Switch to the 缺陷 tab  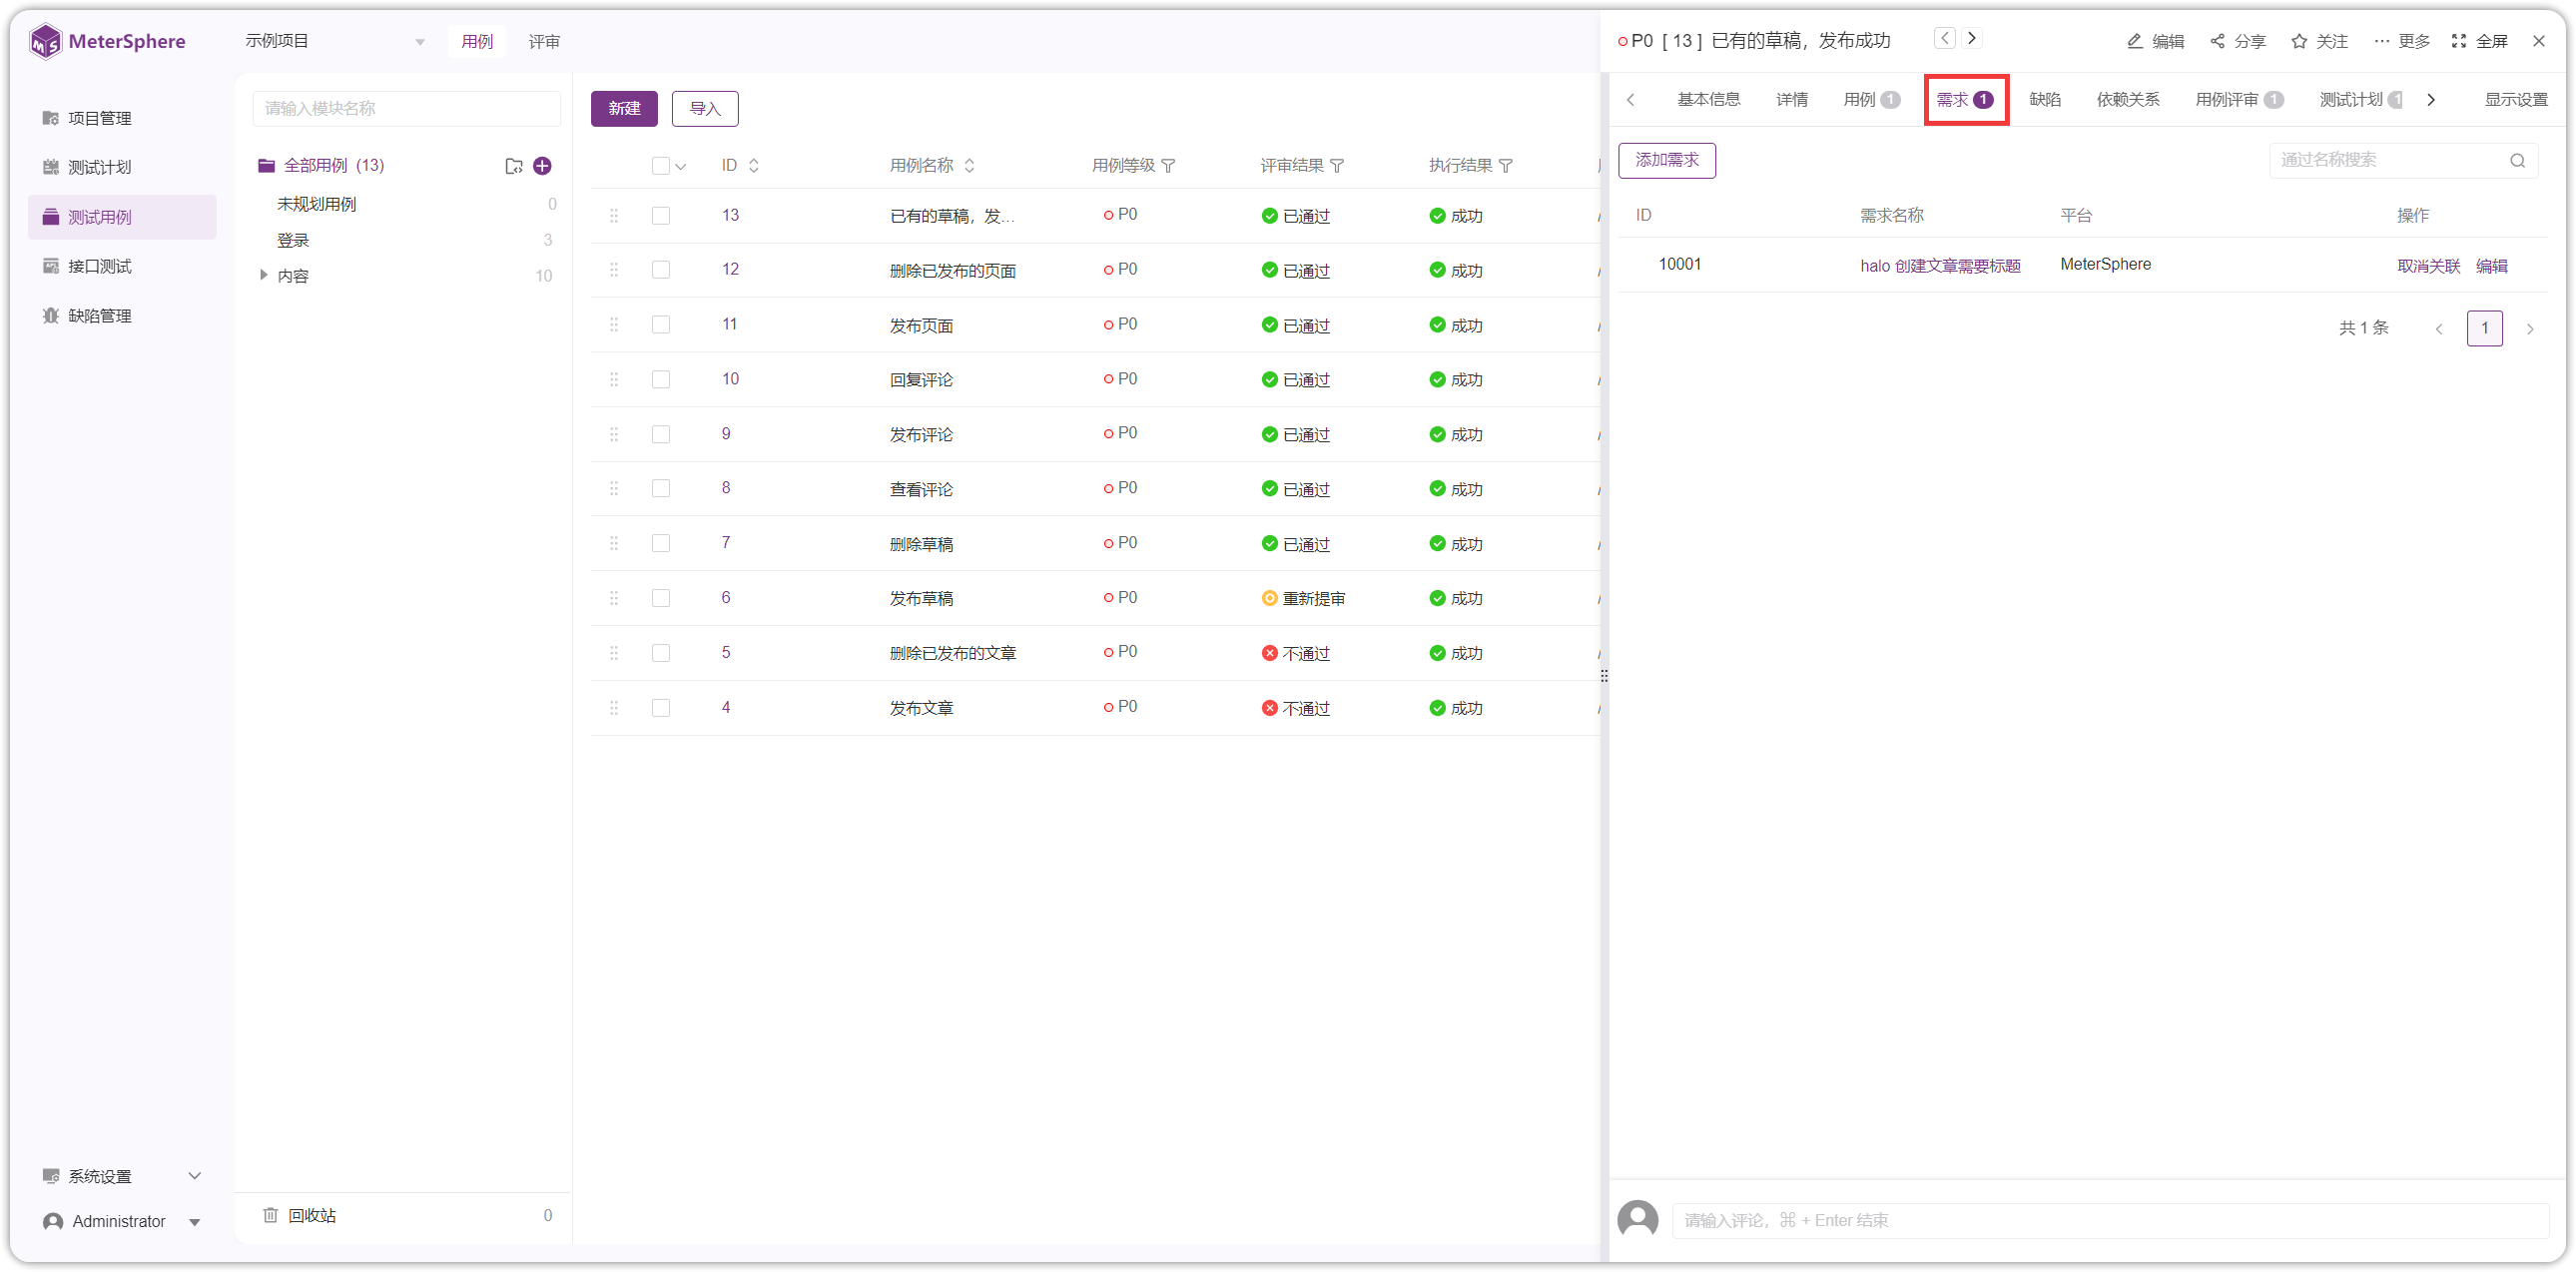tap(2045, 99)
